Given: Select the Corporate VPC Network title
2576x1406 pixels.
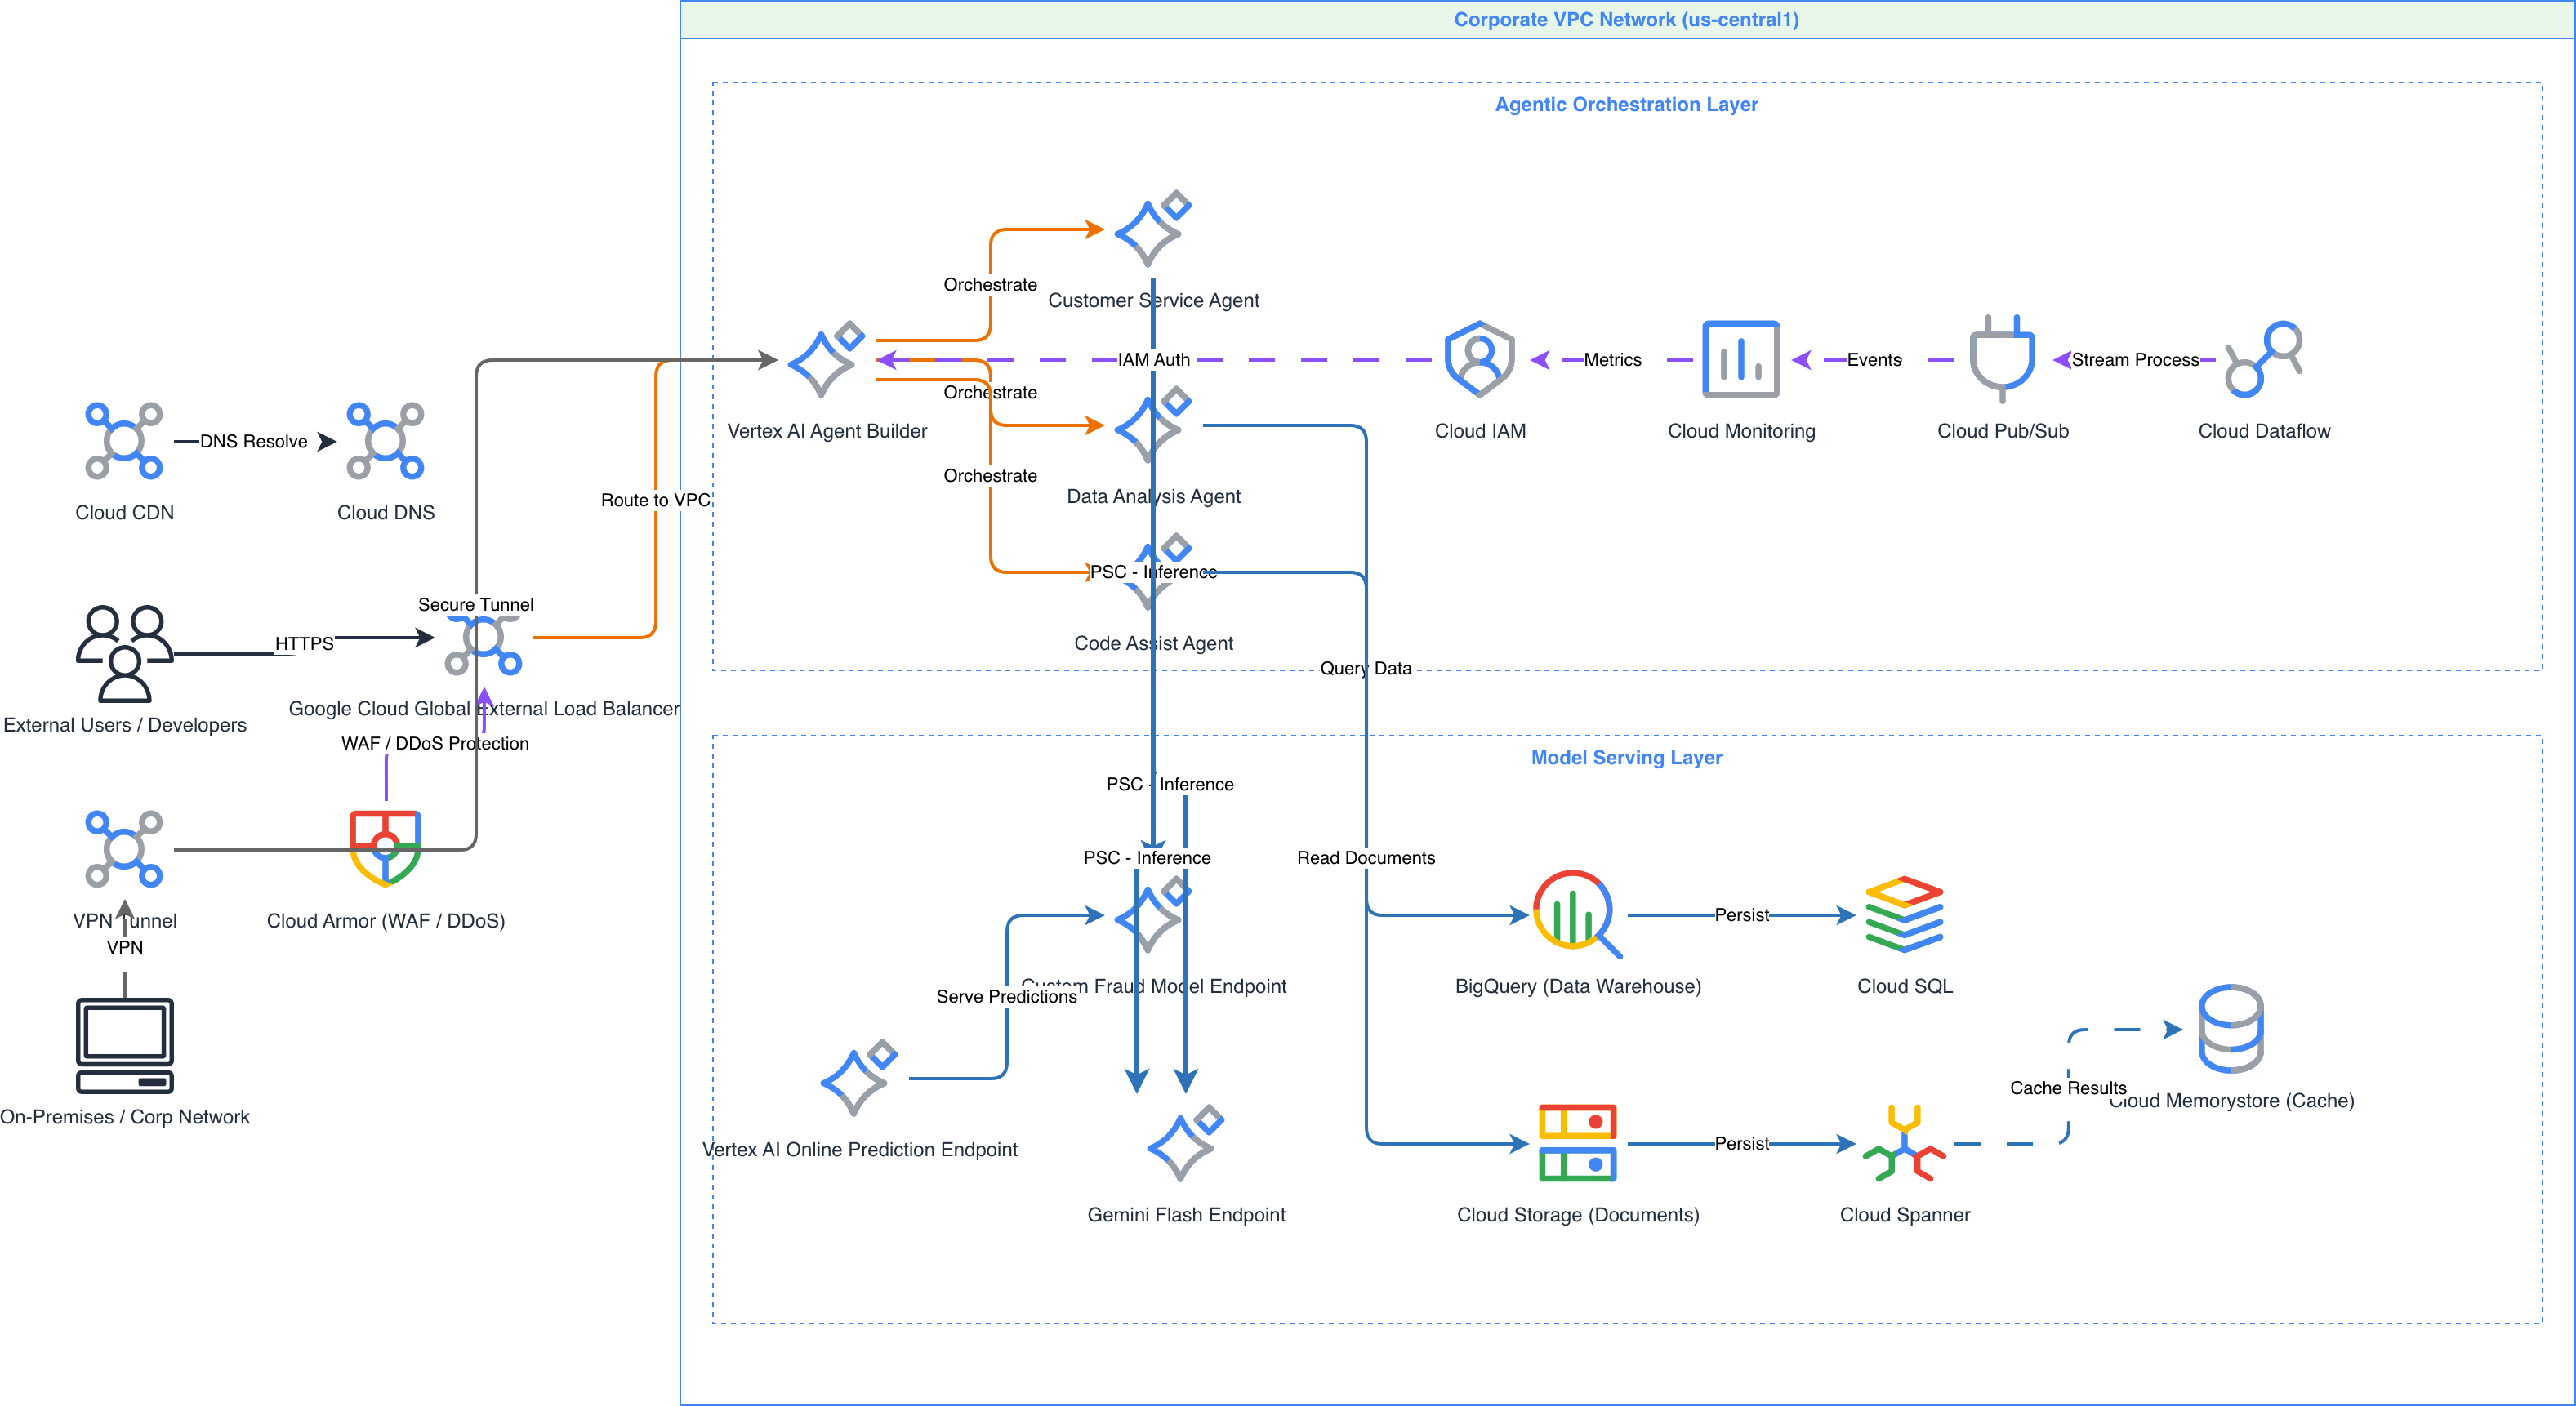Looking at the screenshot, I should [x=1626, y=19].
